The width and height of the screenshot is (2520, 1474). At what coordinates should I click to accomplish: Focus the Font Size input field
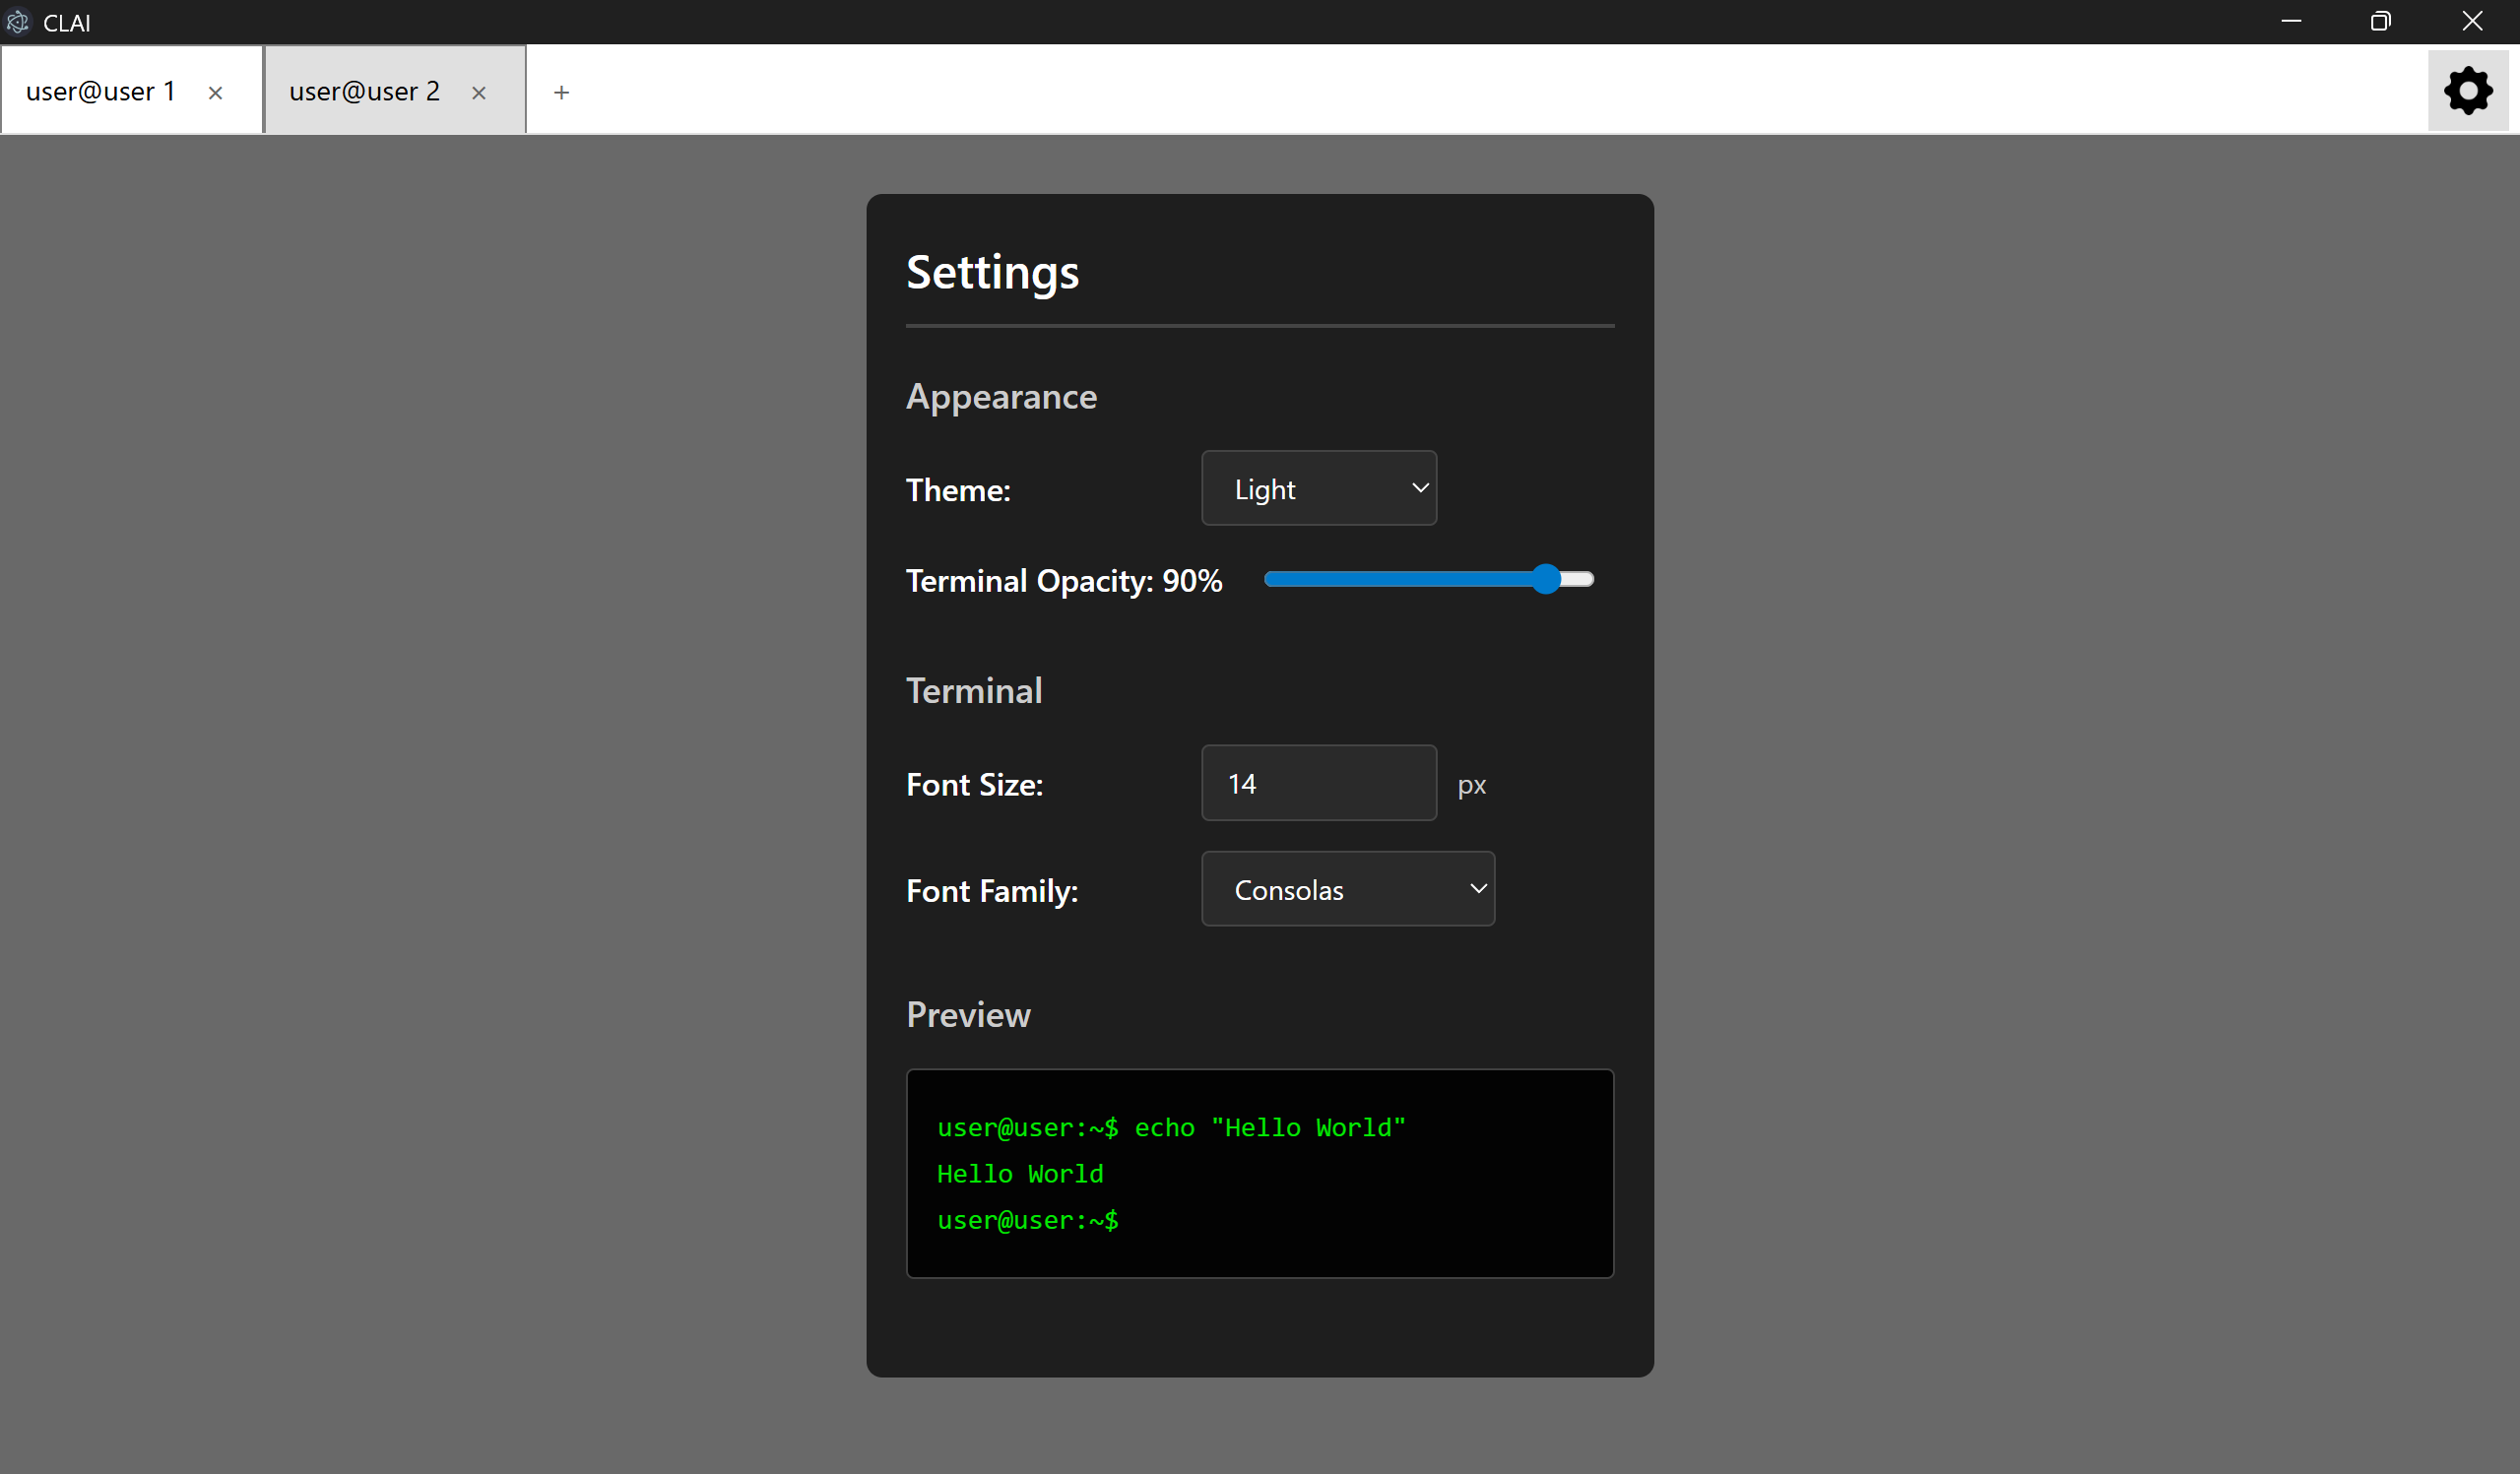point(1318,783)
